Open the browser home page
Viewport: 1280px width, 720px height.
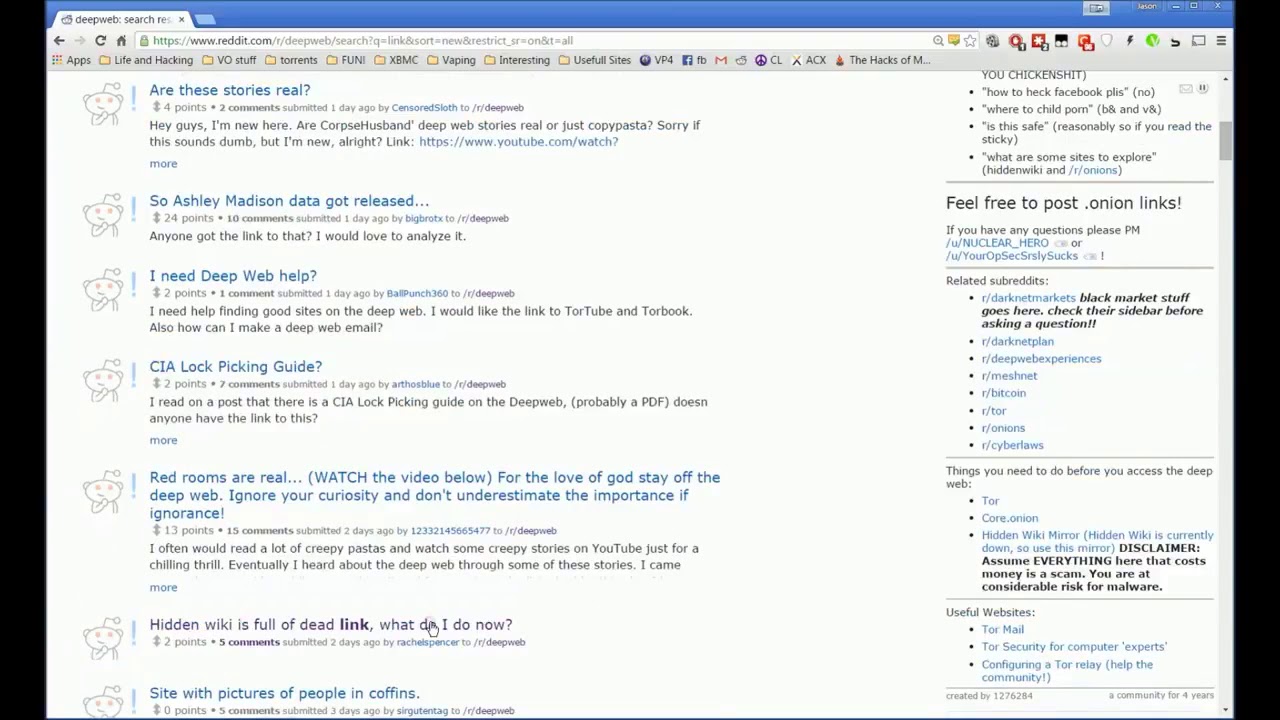[x=121, y=41]
